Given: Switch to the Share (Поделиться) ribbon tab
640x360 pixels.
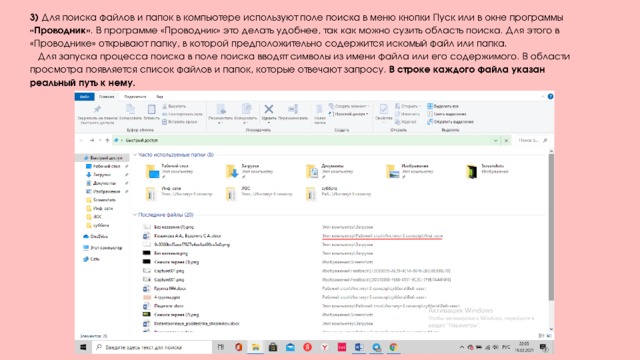Looking at the screenshot, I should (135, 97).
